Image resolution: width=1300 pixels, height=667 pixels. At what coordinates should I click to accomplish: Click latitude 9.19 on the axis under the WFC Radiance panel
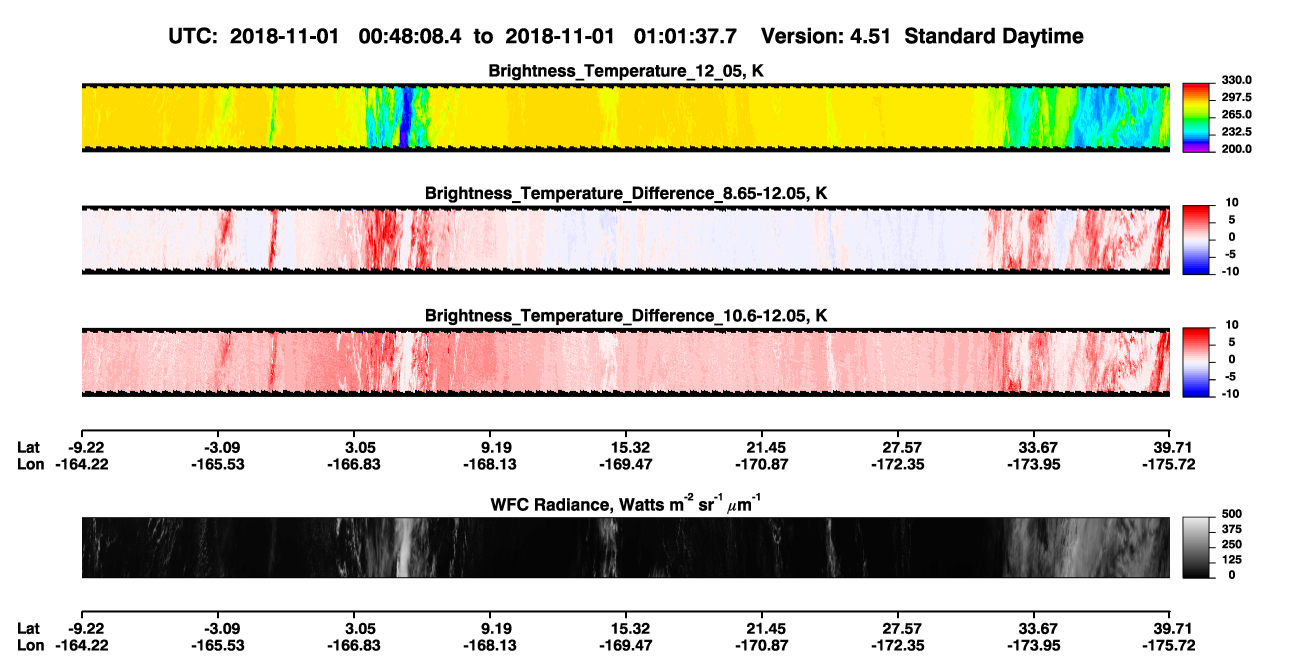(489, 628)
